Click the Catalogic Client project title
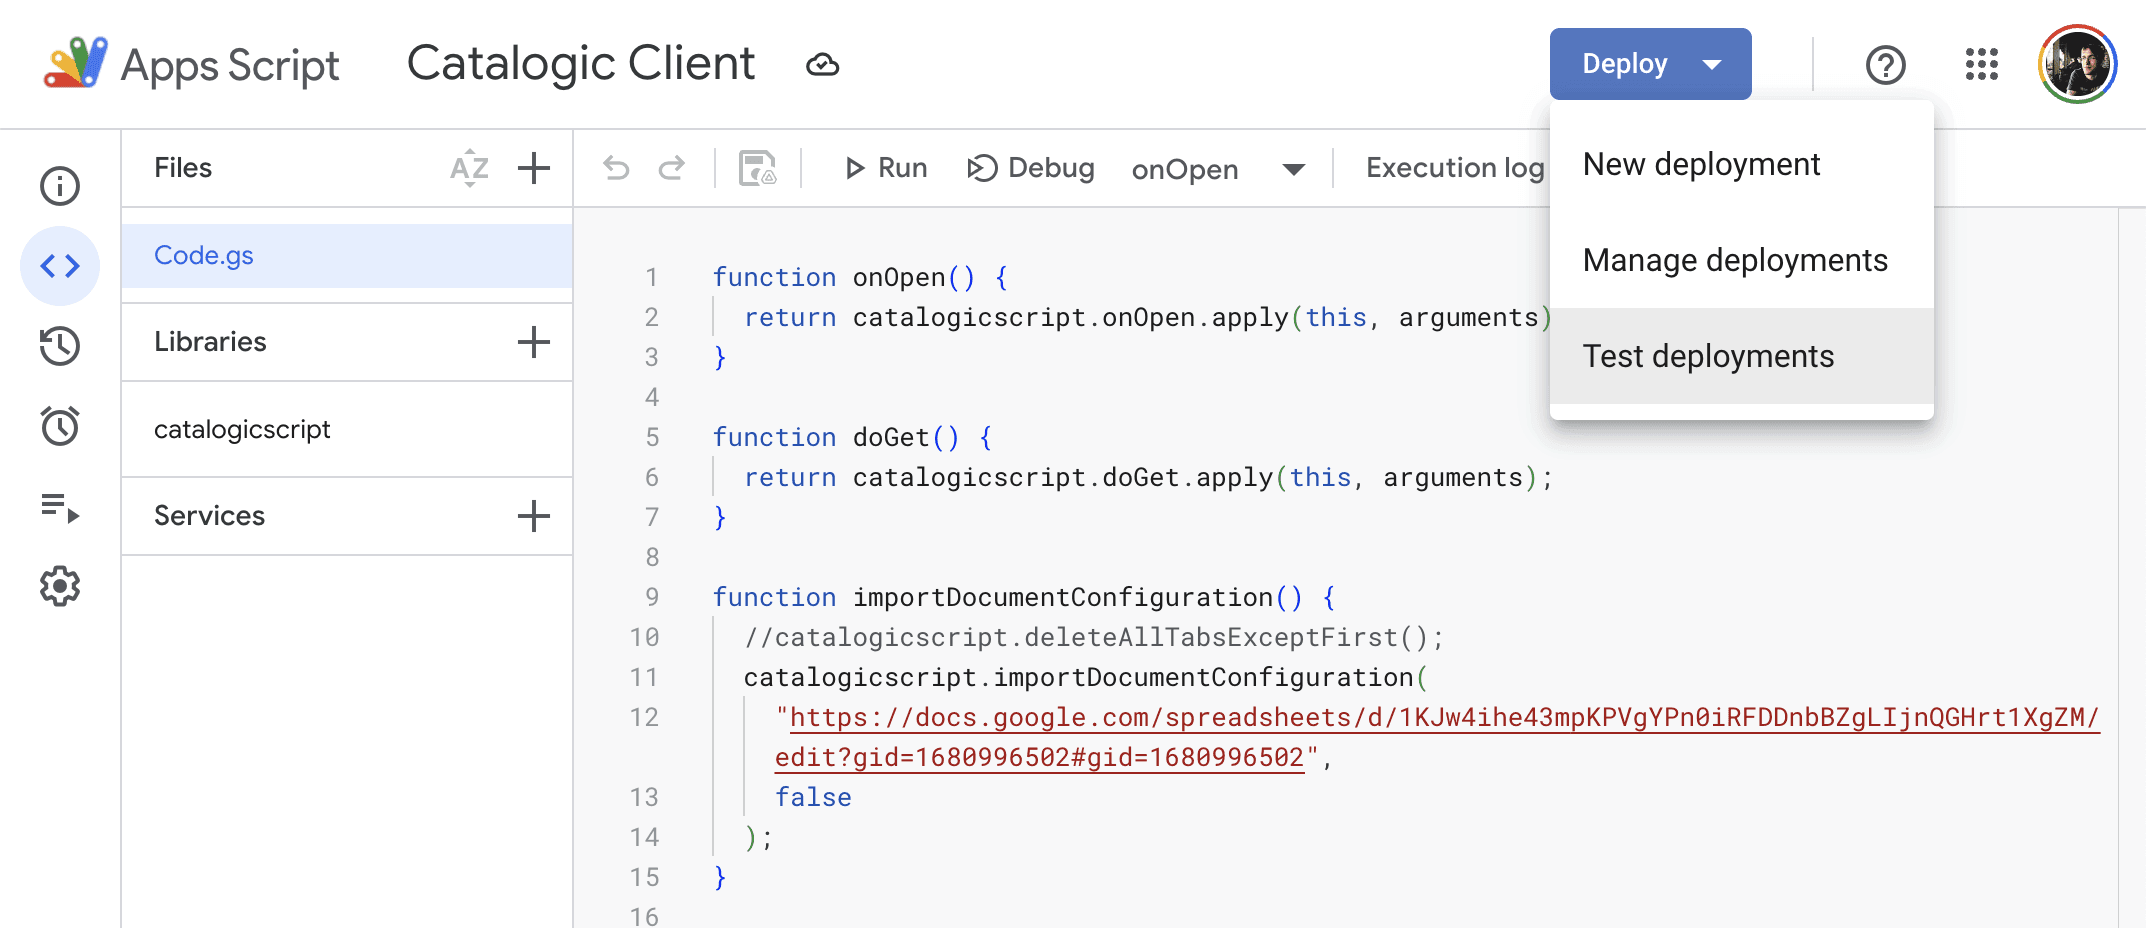This screenshot has height=928, width=2146. click(x=581, y=64)
